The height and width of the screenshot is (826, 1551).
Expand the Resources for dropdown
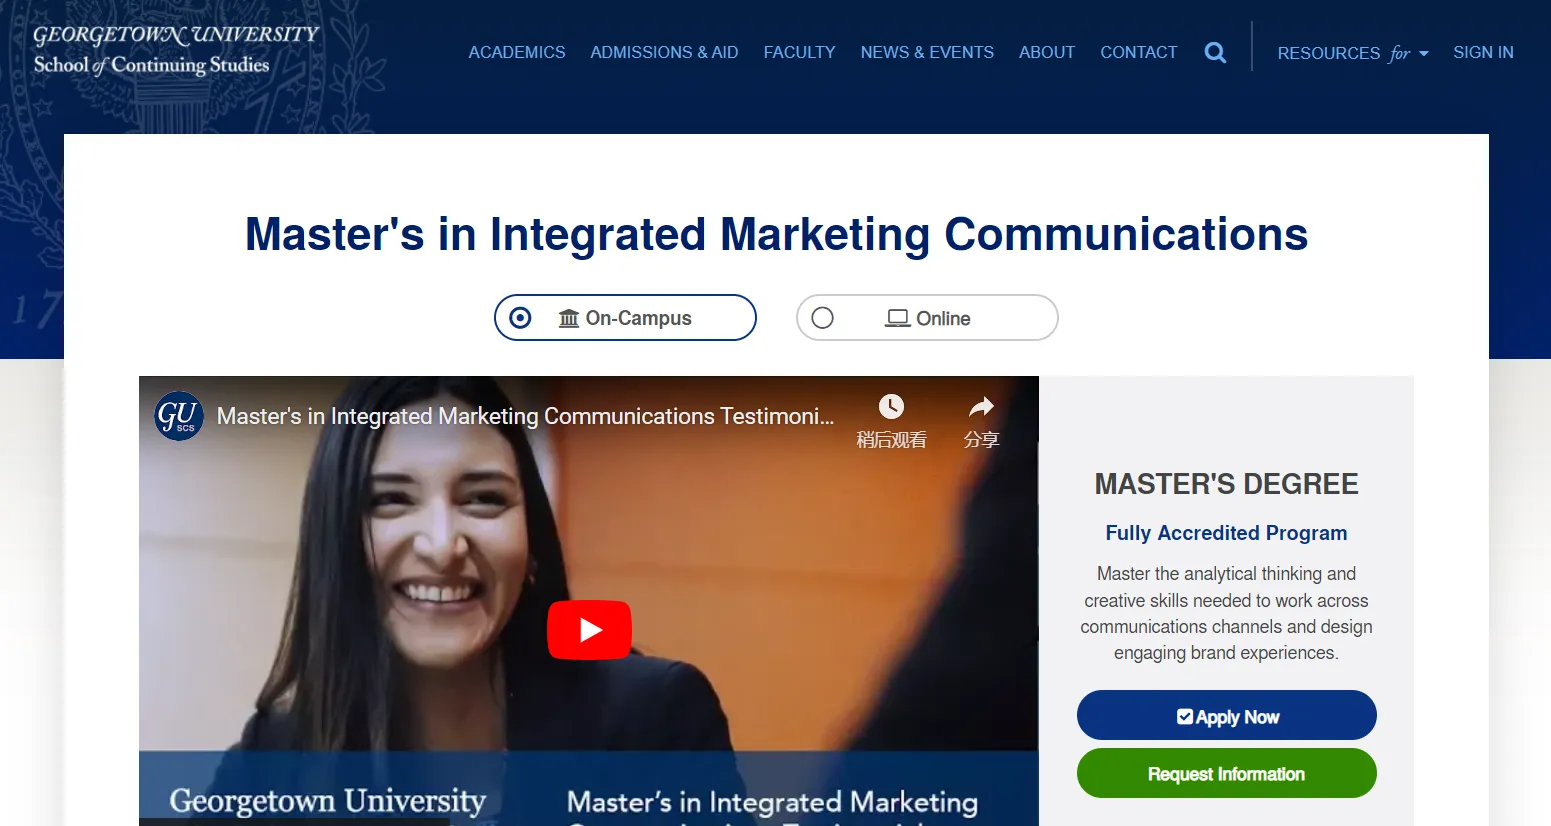click(x=1352, y=53)
